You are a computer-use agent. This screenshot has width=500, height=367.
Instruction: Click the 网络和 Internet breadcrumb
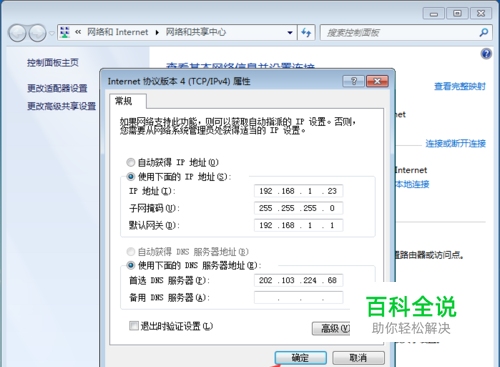click(x=117, y=32)
